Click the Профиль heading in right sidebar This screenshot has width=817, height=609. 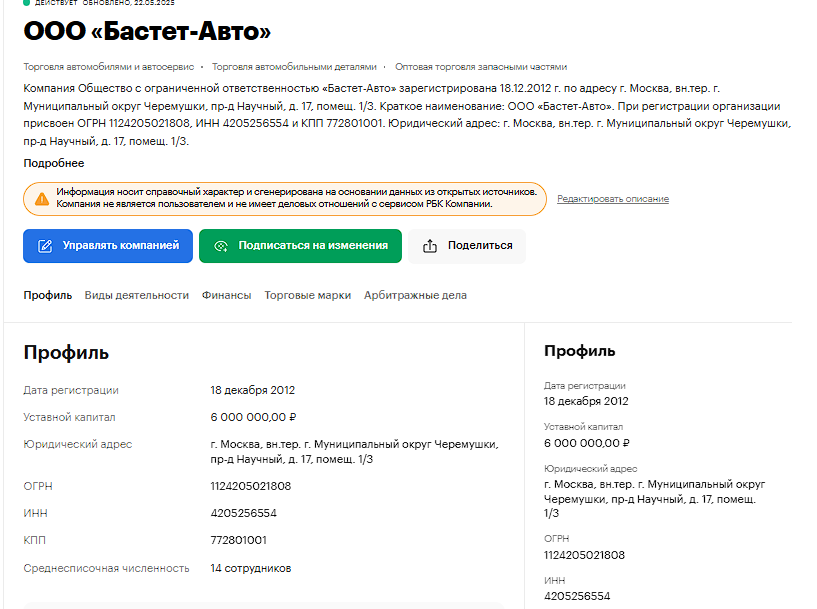point(579,351)
